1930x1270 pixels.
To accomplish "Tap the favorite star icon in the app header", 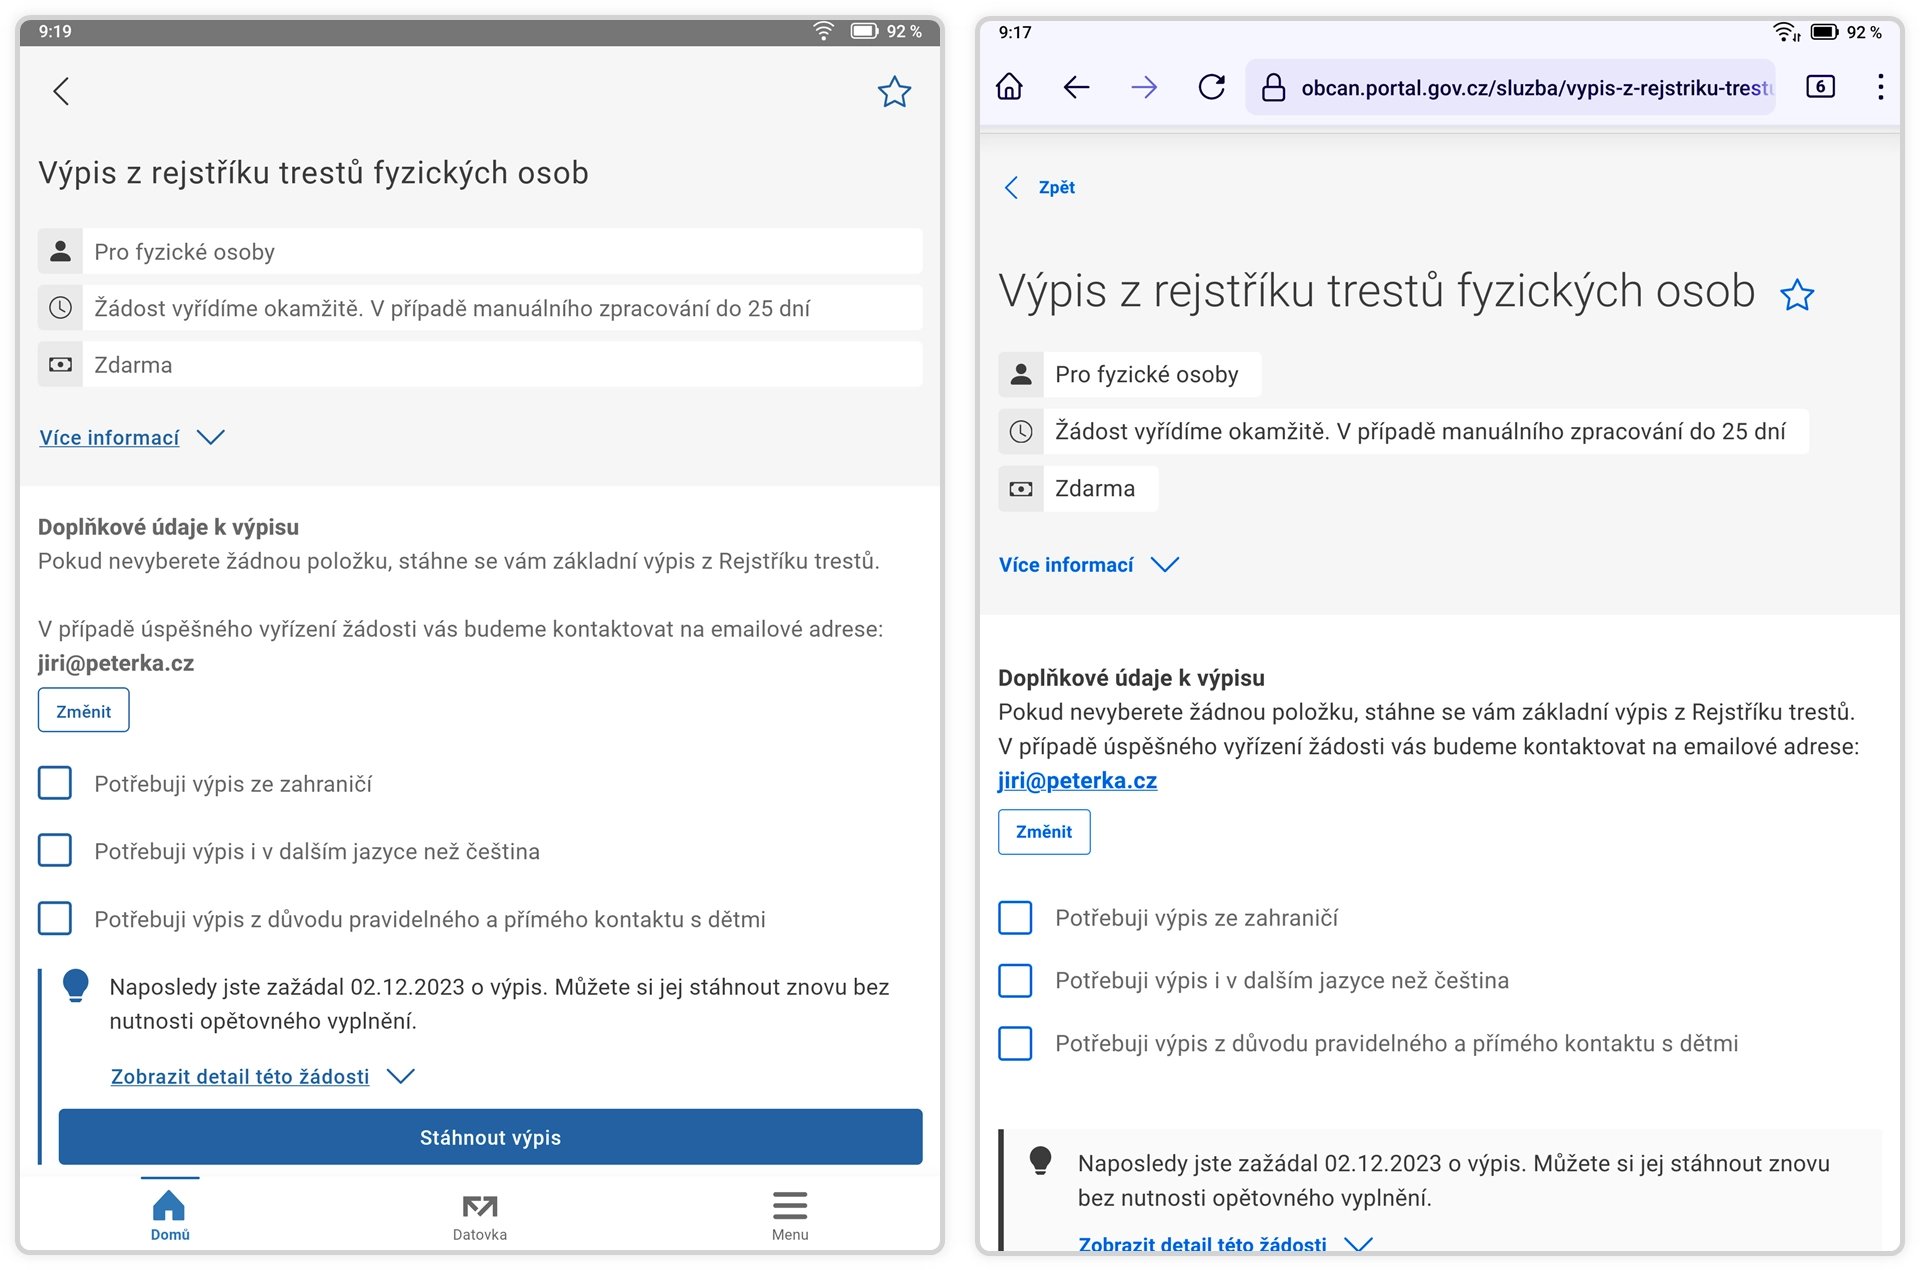I will 893,92.
